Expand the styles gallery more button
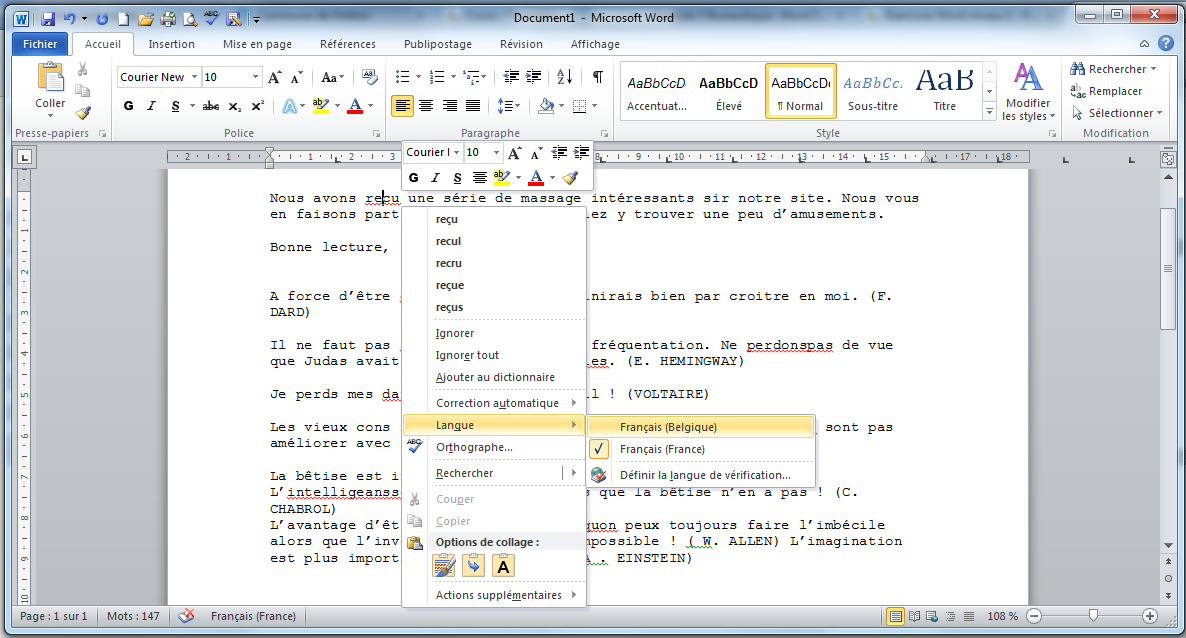 coord(989,112)
